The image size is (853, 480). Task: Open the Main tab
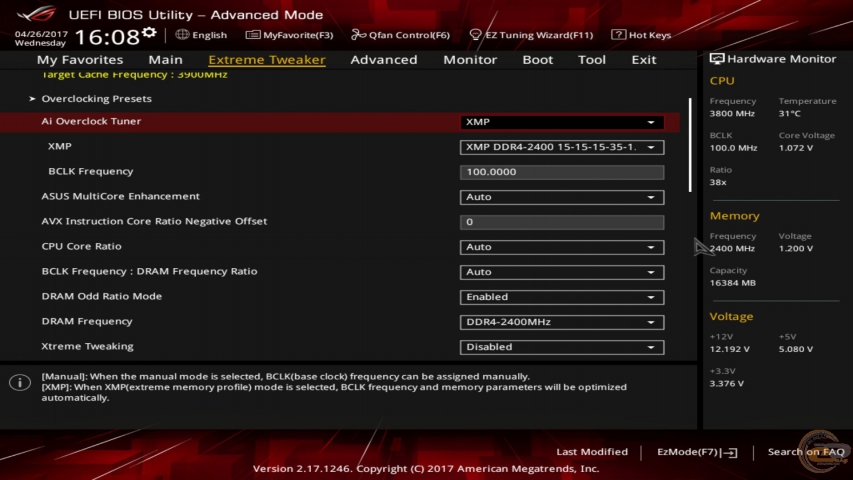coord(165,59)
